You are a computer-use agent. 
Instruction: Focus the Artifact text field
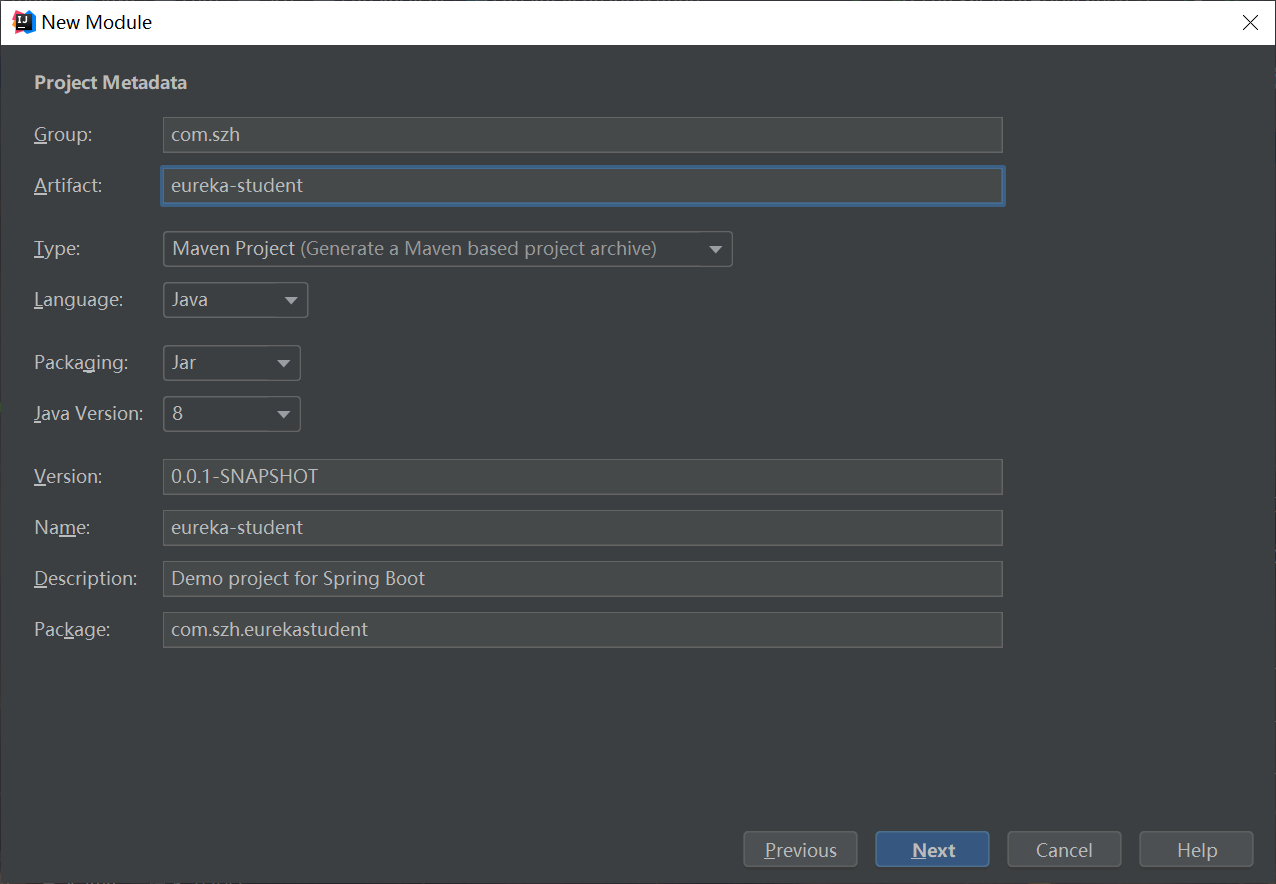(x=583, y=186)
